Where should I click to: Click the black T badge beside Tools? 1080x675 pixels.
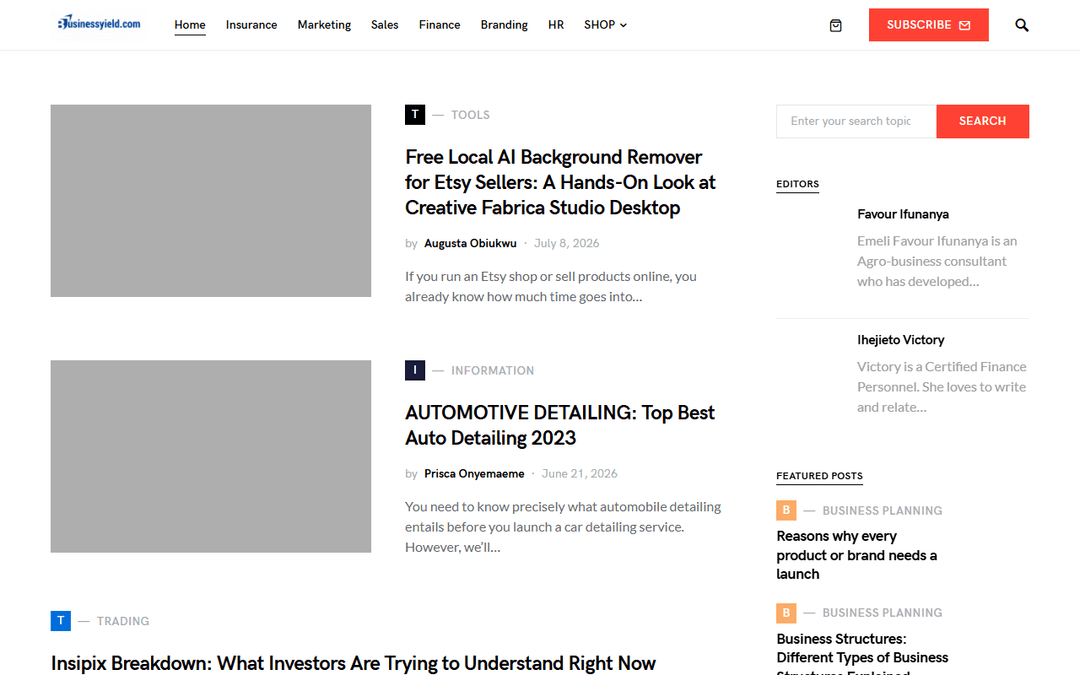coord(415,114)
